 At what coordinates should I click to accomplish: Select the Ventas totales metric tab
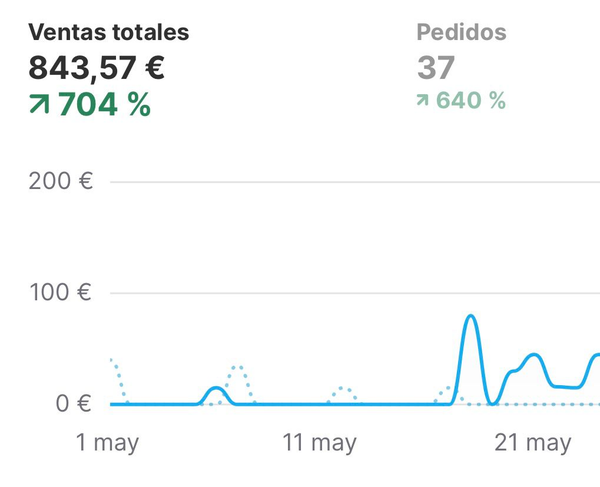pyautogui.click(x=108, y=32)
